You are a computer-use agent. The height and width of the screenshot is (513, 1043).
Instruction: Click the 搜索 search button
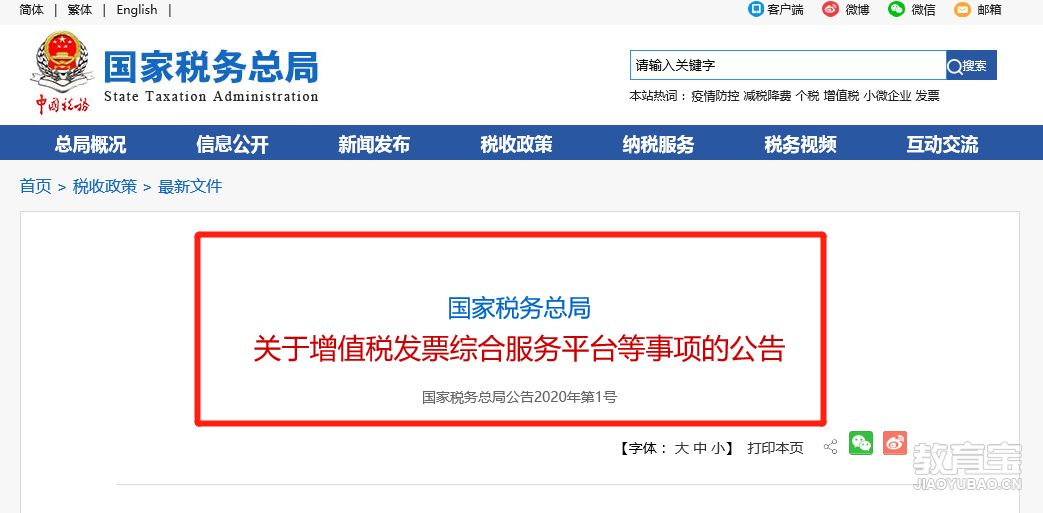pyautogui.click(x=971, y=65)
